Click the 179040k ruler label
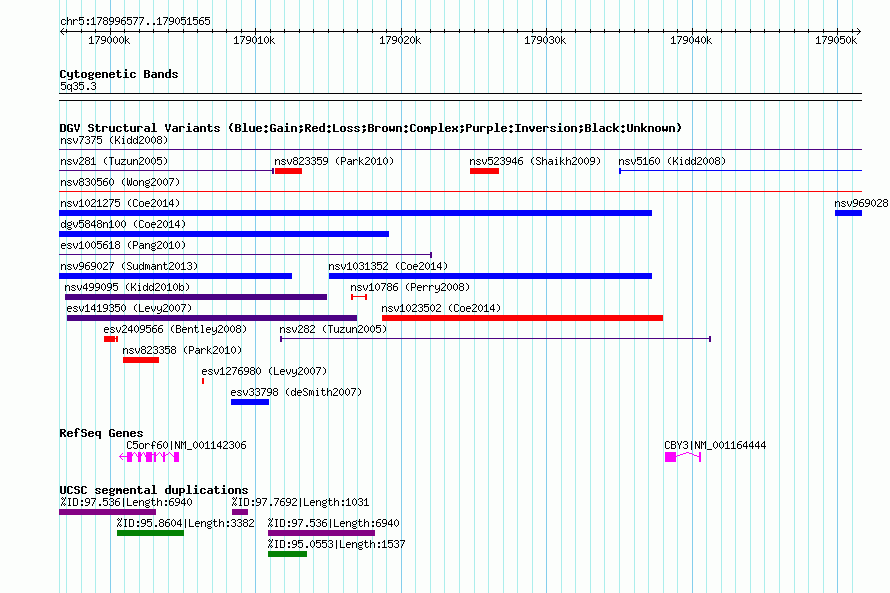Image resolution: width=890 pixels, height=593 pixels. coord(691,40)
